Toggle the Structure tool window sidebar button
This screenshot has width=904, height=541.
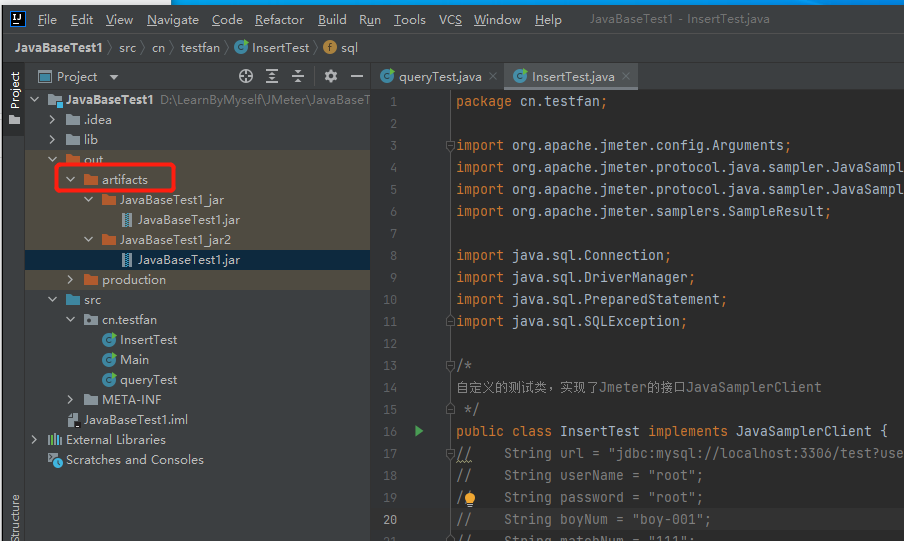point(14,516)
